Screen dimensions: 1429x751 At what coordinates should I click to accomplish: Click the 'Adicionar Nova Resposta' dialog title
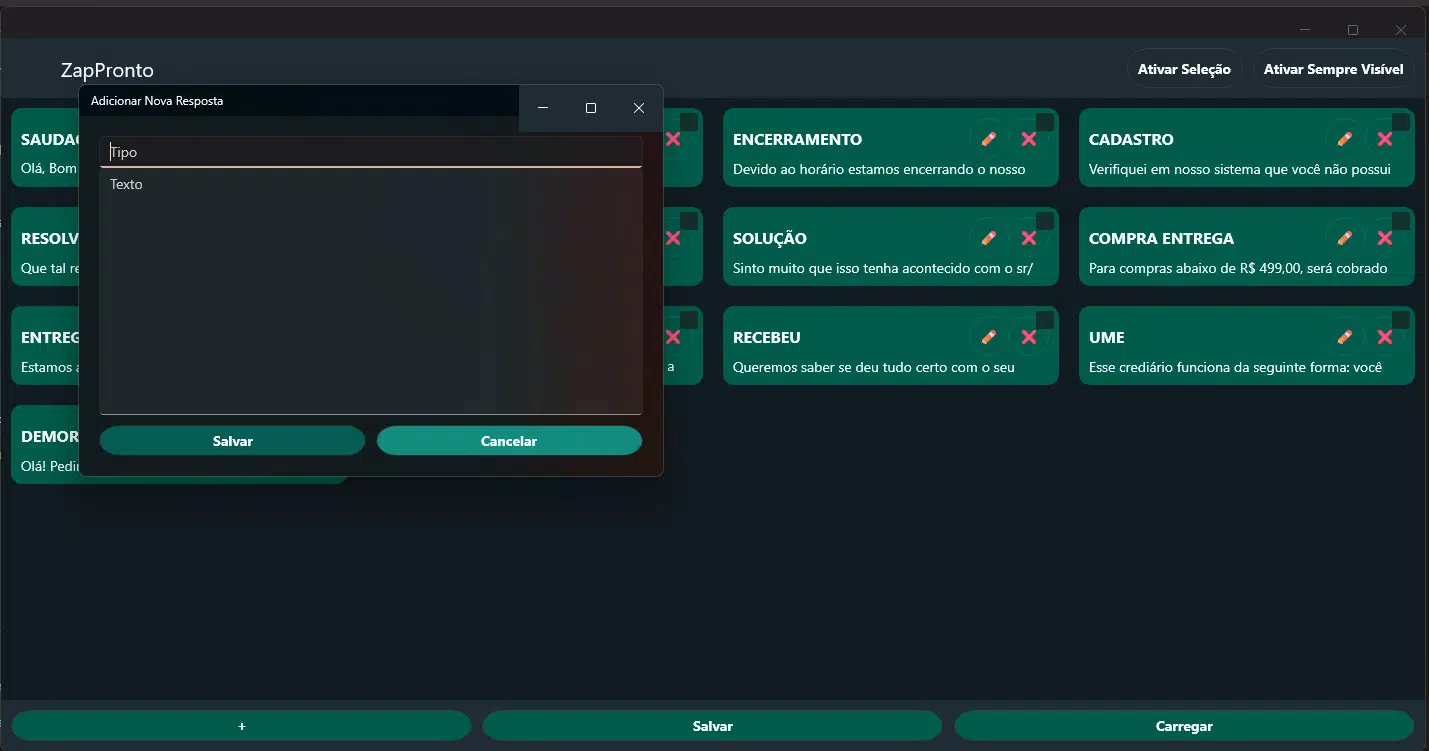coord(157,101)
